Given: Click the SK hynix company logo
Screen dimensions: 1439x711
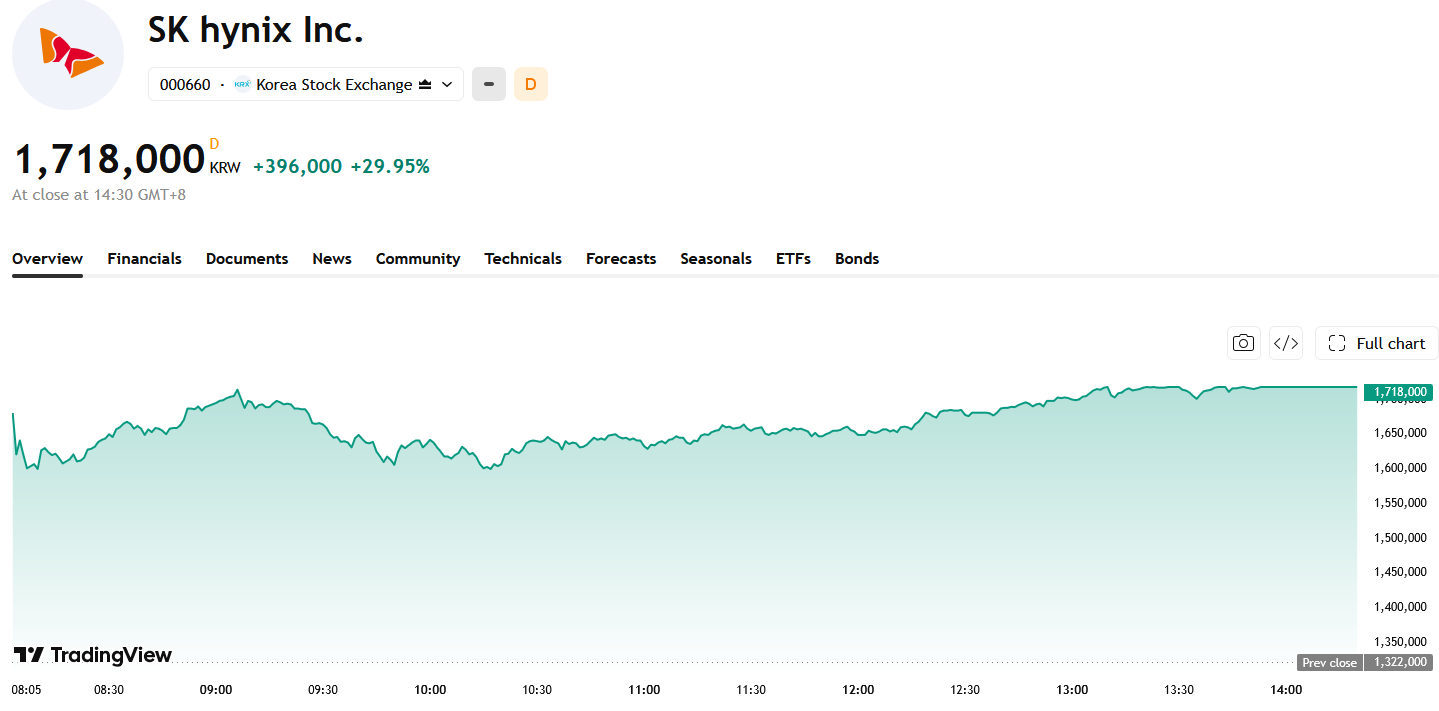Looking at the screenshot, I should [68, 54].
